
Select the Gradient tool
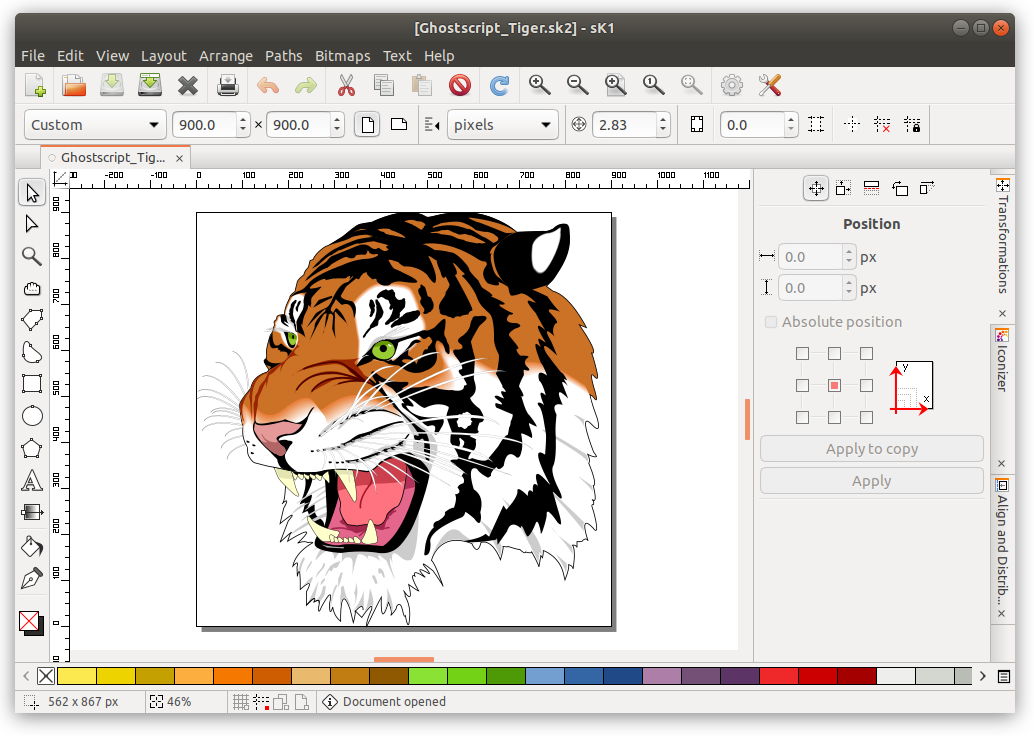coord(32,512)
